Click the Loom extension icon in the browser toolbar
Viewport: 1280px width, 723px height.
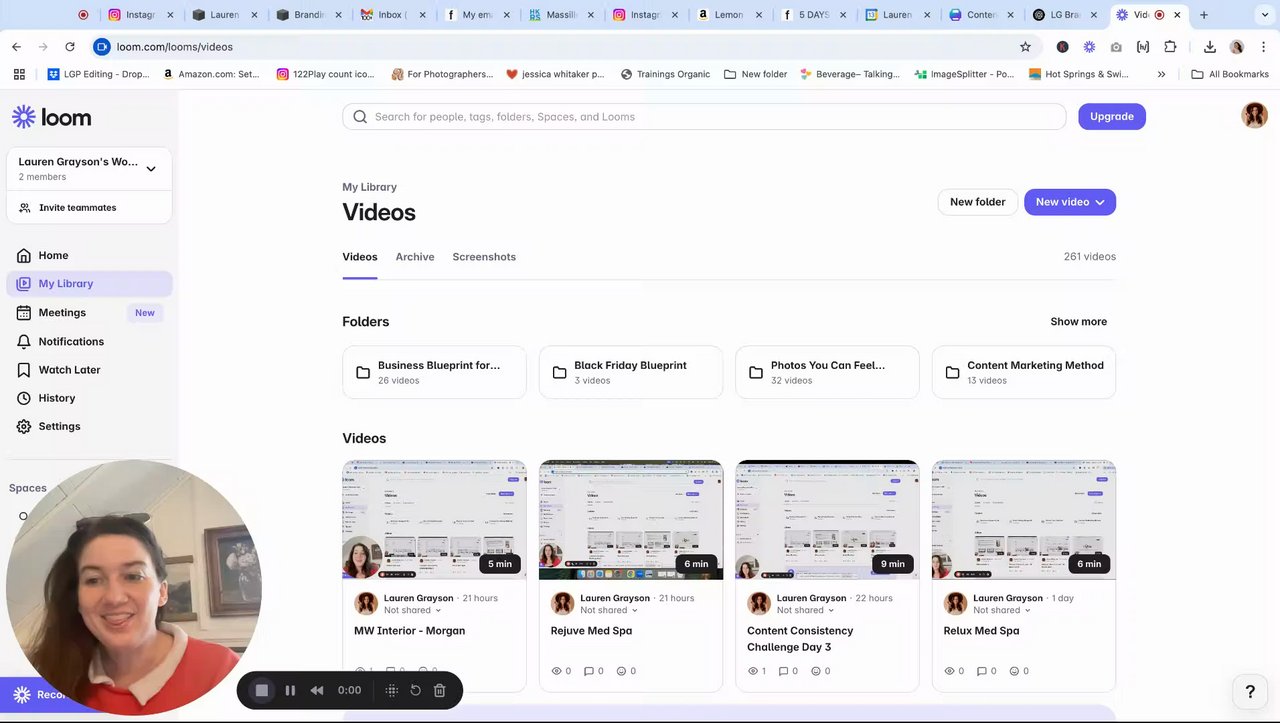pyautogui.click(x=1089, y=47)
